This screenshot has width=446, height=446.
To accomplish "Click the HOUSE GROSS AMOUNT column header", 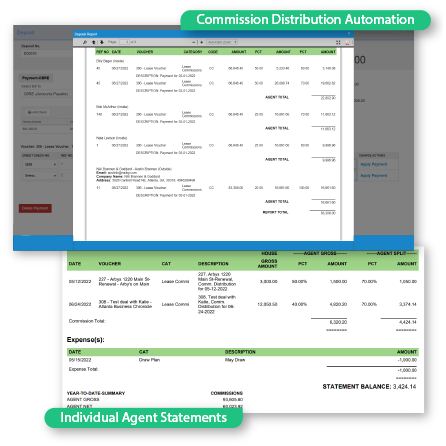I will click(269, 260).
